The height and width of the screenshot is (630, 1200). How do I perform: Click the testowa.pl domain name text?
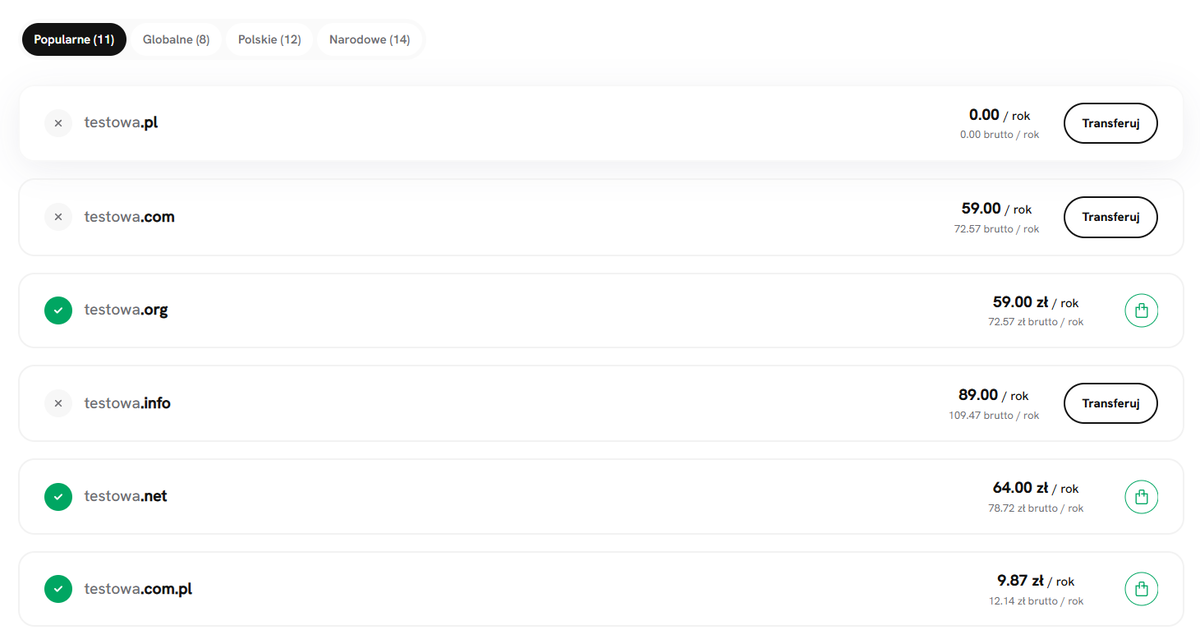point(121,123)
